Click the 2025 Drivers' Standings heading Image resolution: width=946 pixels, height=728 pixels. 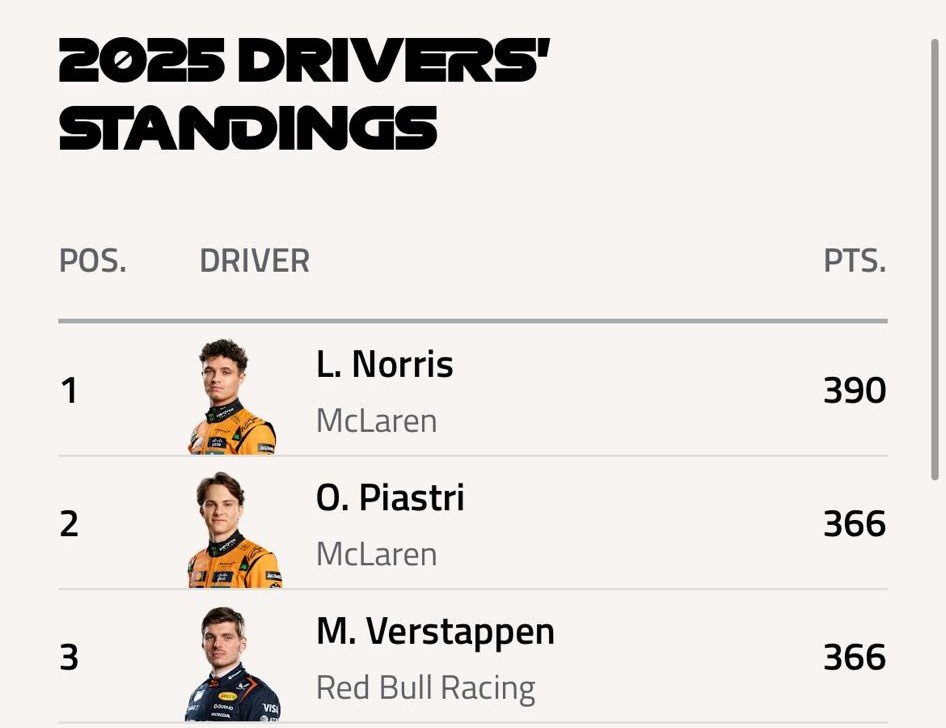pyautogui.click(x=305, y=95)
